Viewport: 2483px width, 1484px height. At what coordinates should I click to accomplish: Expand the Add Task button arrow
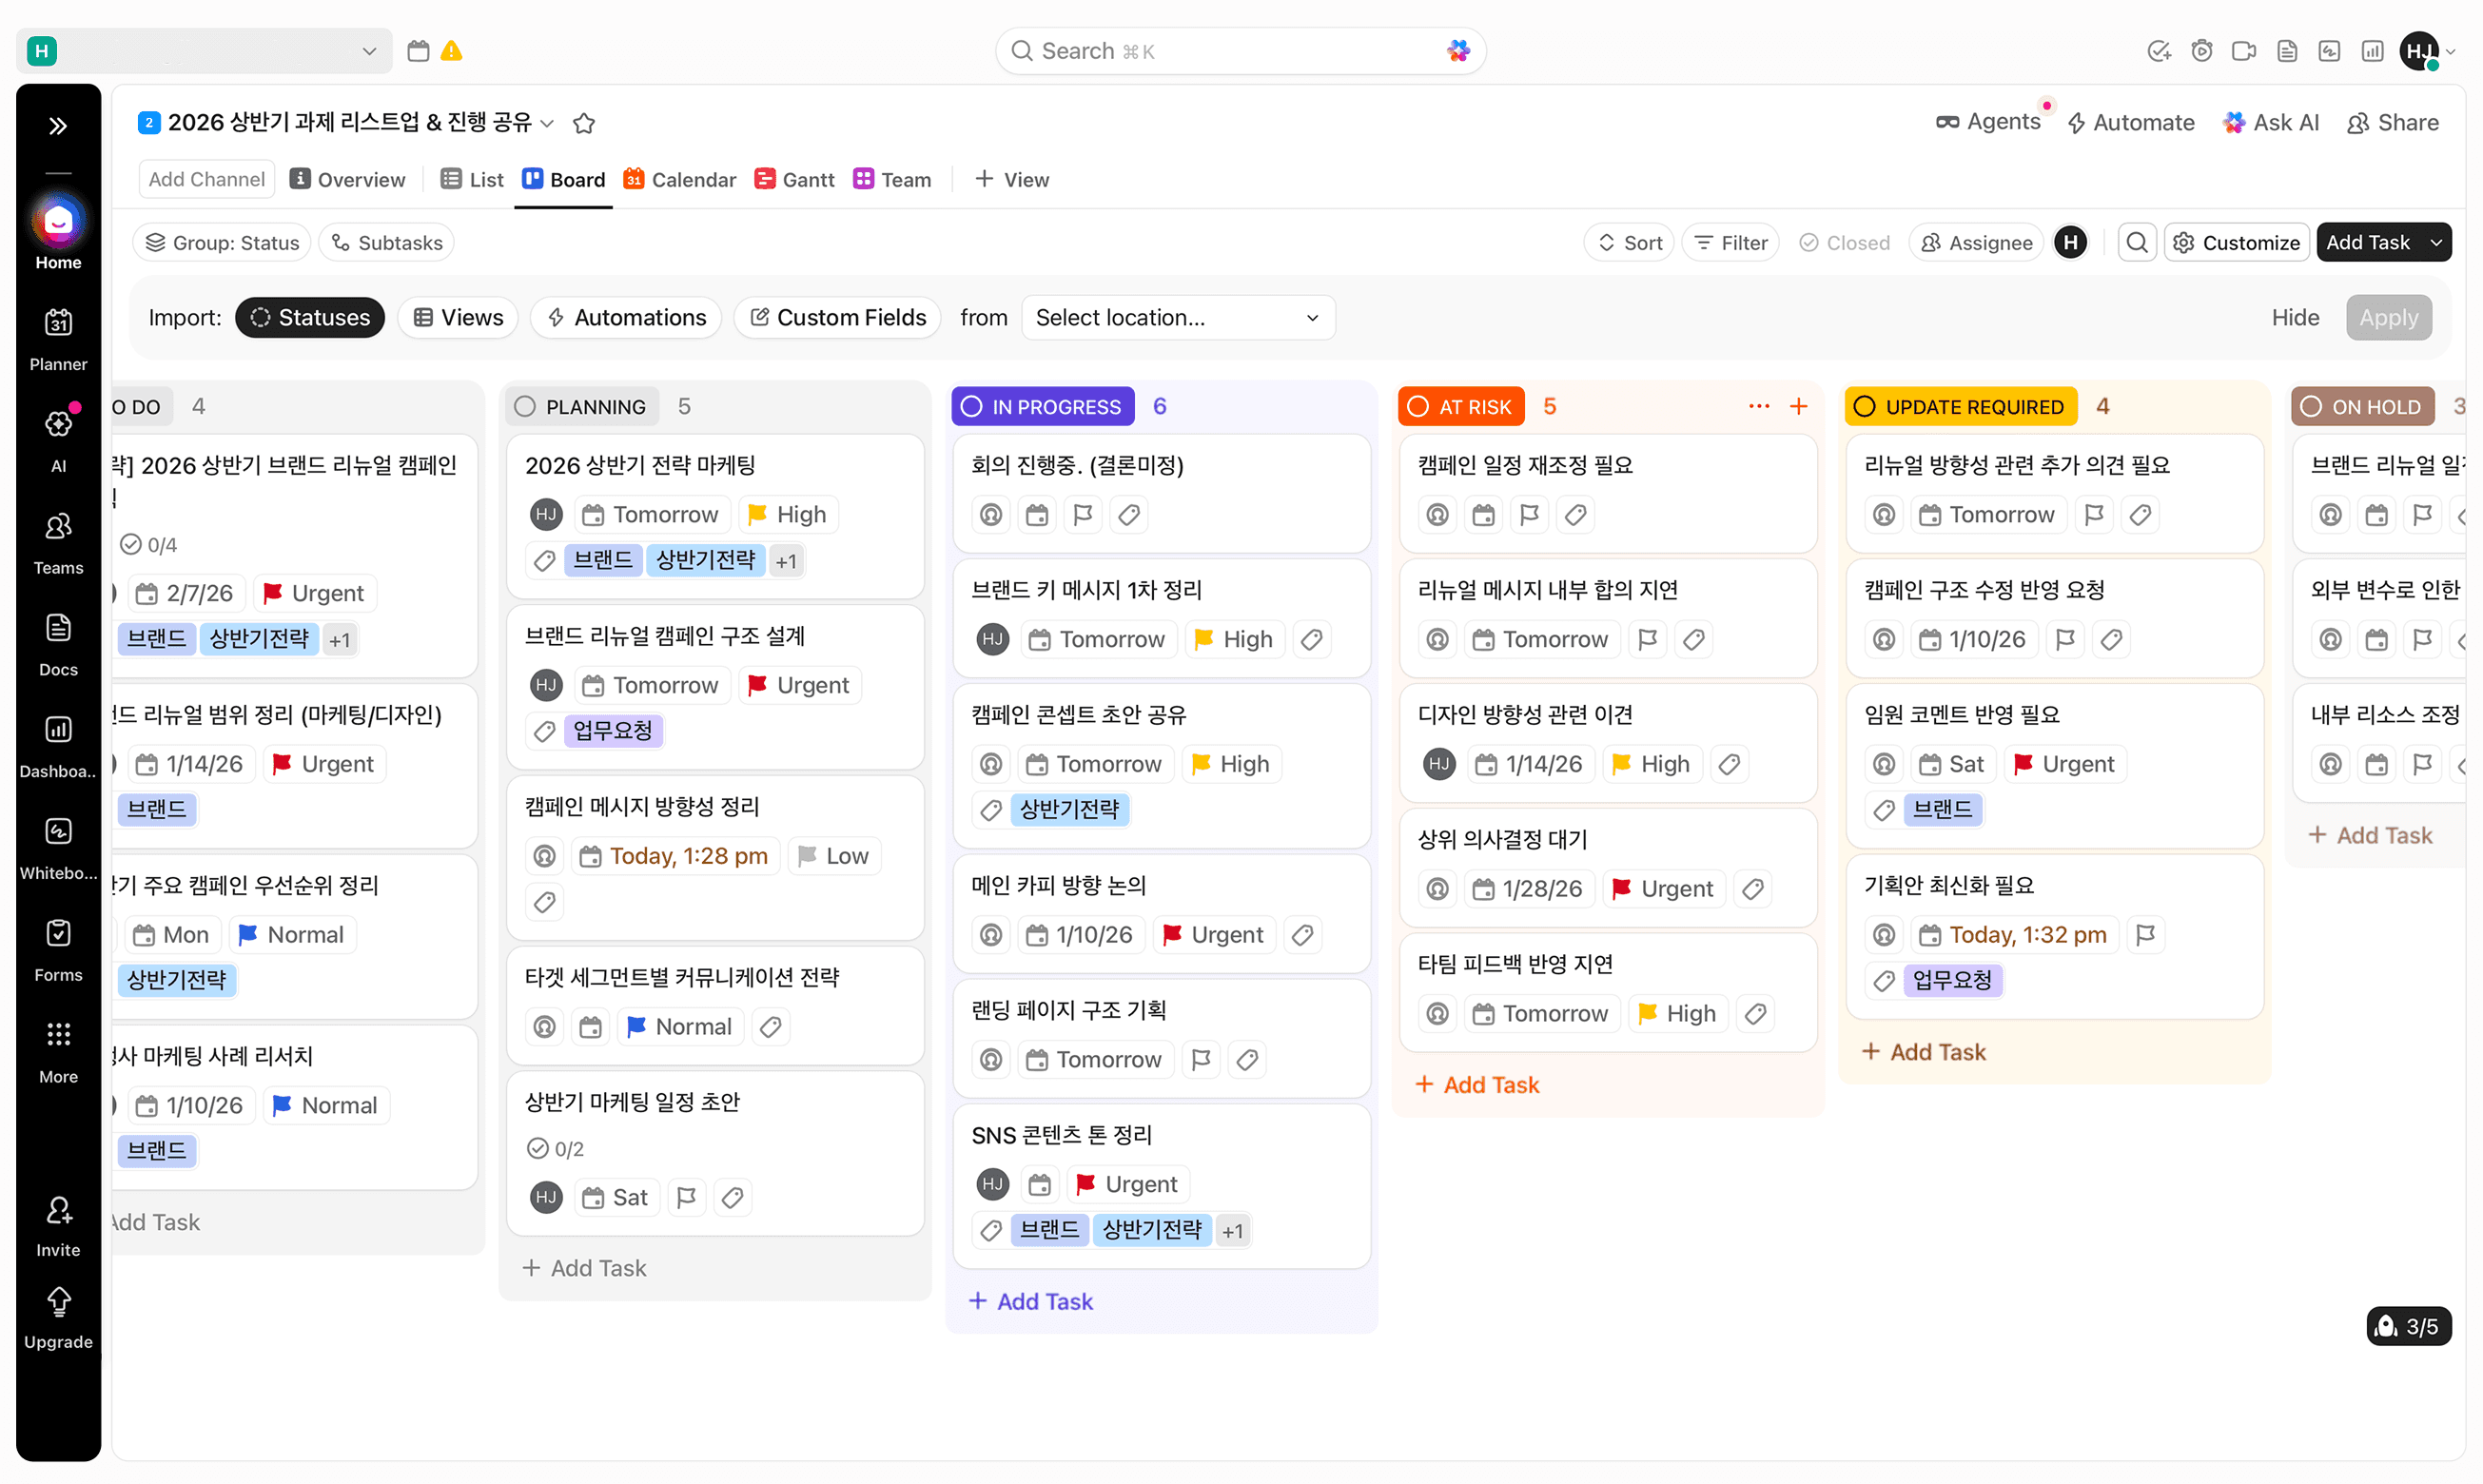point(2437,243)
